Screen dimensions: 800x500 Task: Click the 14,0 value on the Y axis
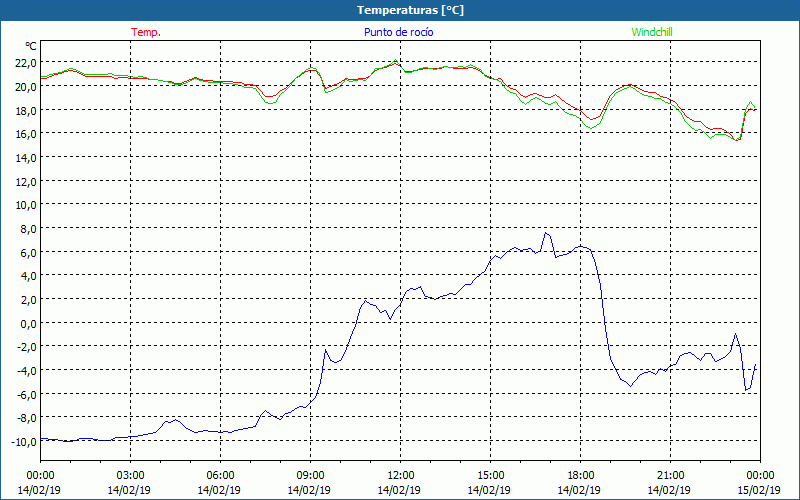click(27, 157)
